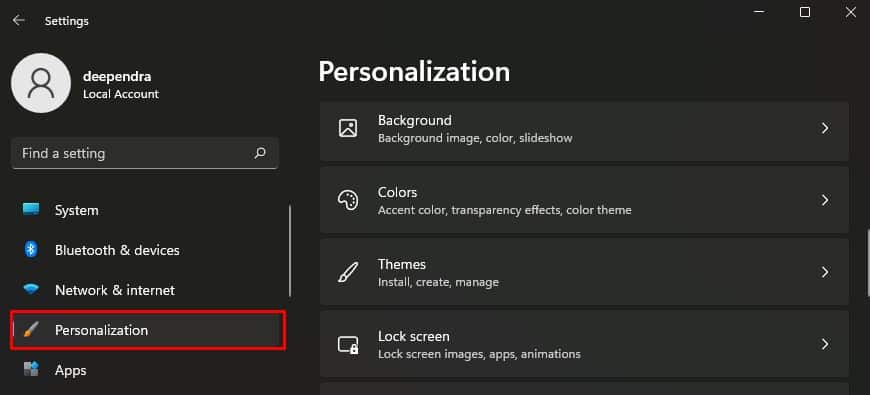Click the Personalization page heading
Viewport: 870px width, 395px height.
click(414, 72)
